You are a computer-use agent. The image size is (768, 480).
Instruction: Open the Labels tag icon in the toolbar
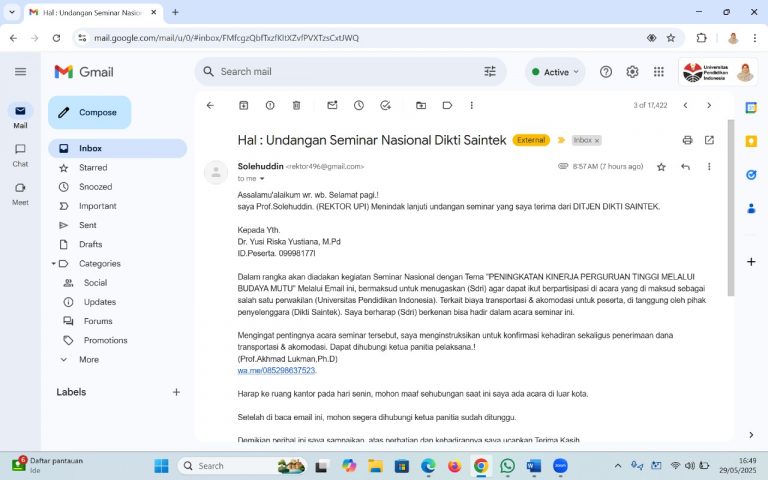[447, 105]
